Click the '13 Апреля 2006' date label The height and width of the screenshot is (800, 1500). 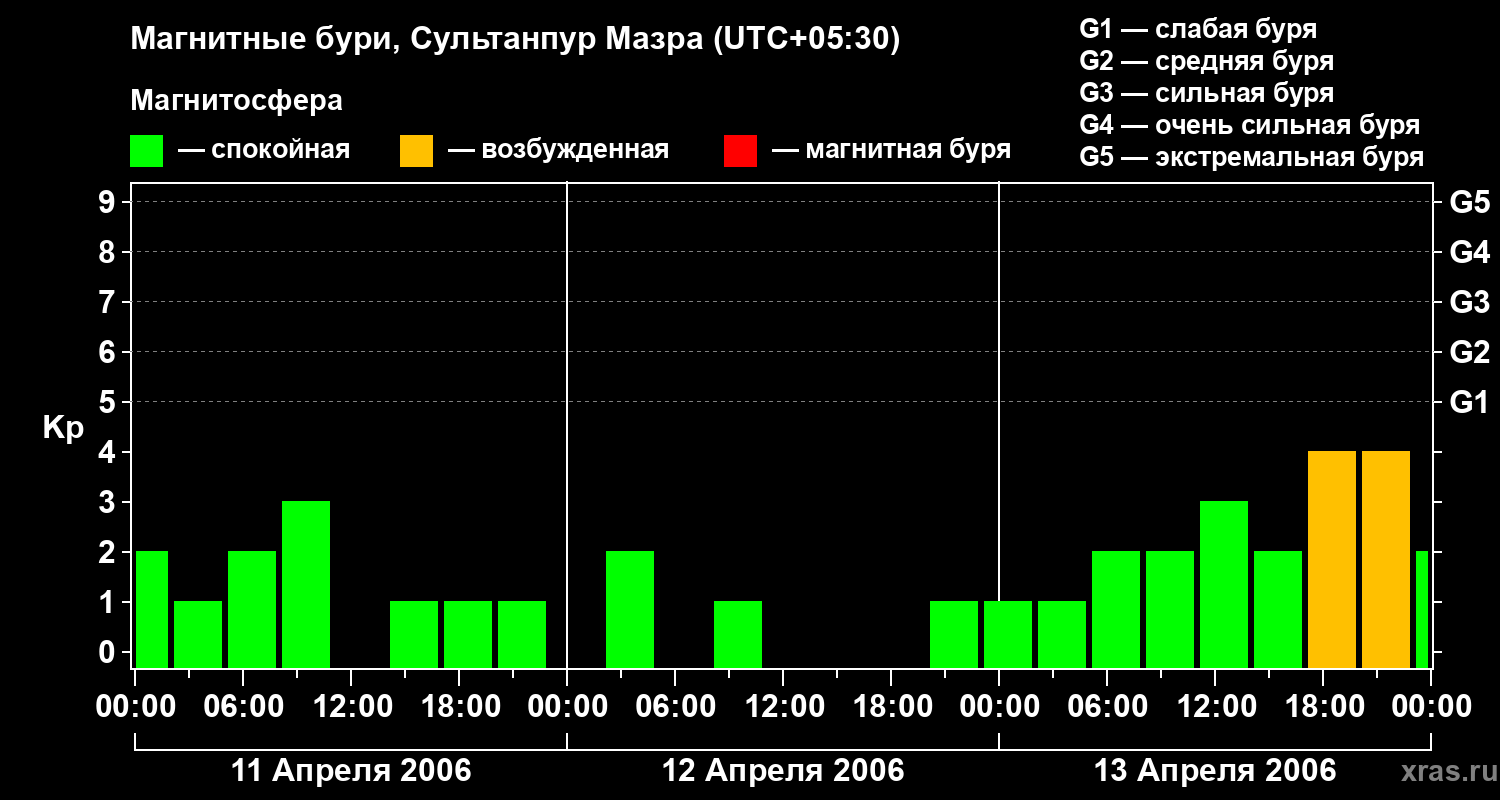[1215, 771]
